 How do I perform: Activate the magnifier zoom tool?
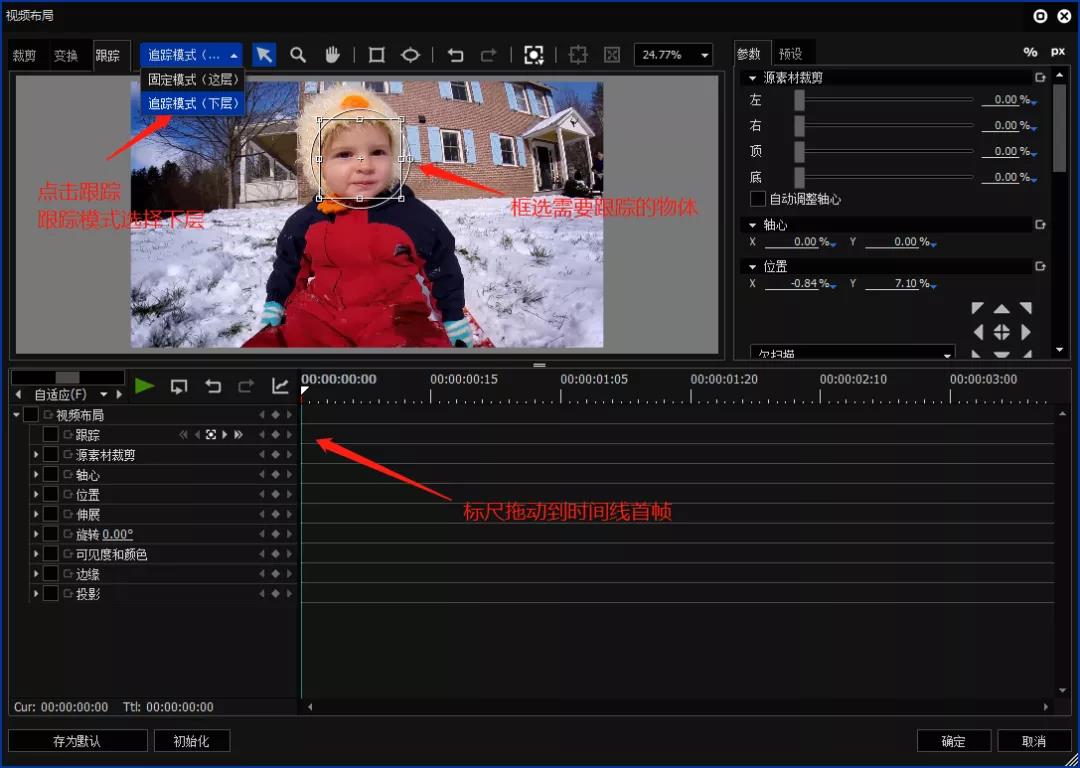point(298,55)
